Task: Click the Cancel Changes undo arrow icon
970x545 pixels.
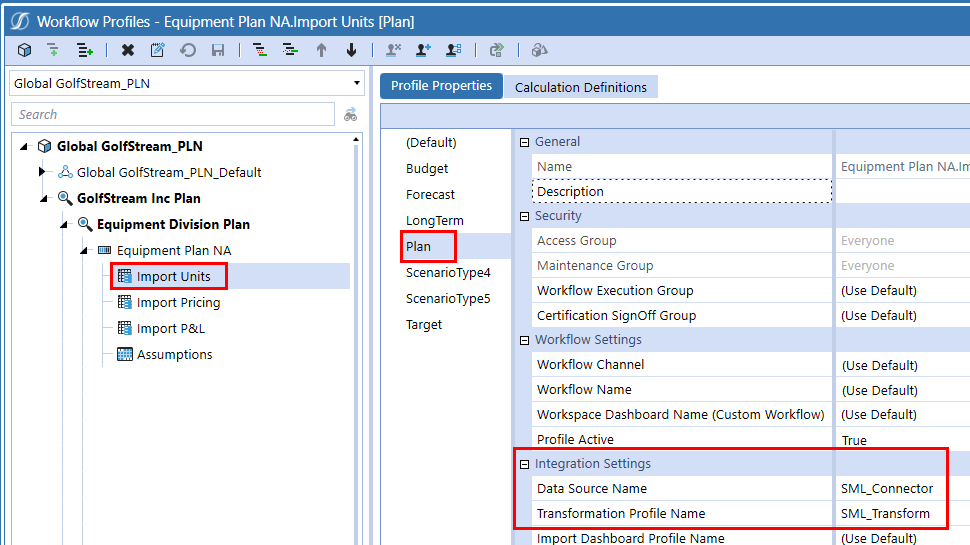Action: point(188,50)
